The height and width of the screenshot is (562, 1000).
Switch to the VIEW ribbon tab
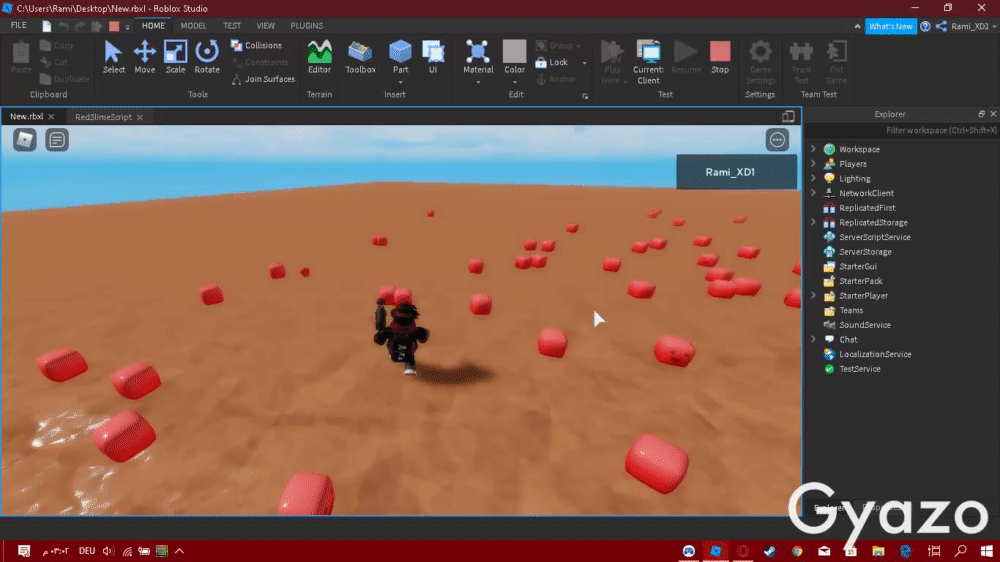click(x=265, y=26)
